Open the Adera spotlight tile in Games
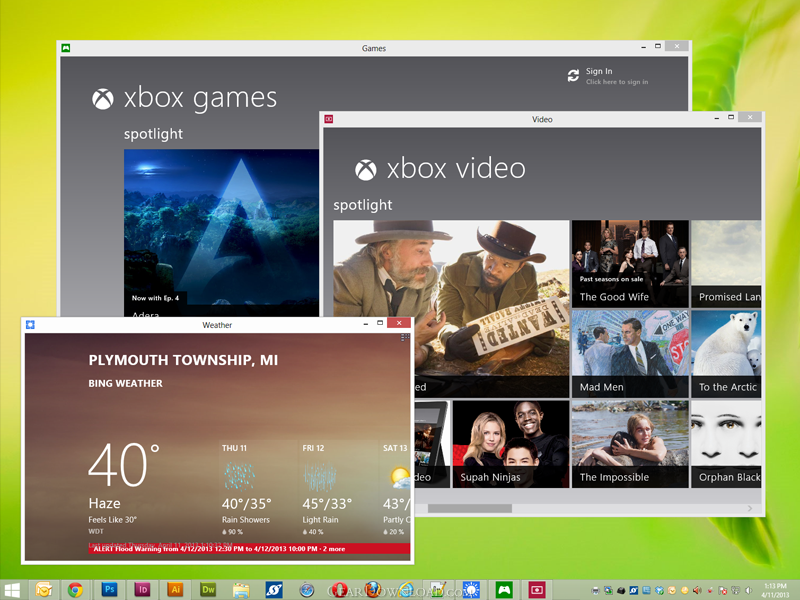Image resolution: width=800 pixels, height=600 pixels. 221,233
